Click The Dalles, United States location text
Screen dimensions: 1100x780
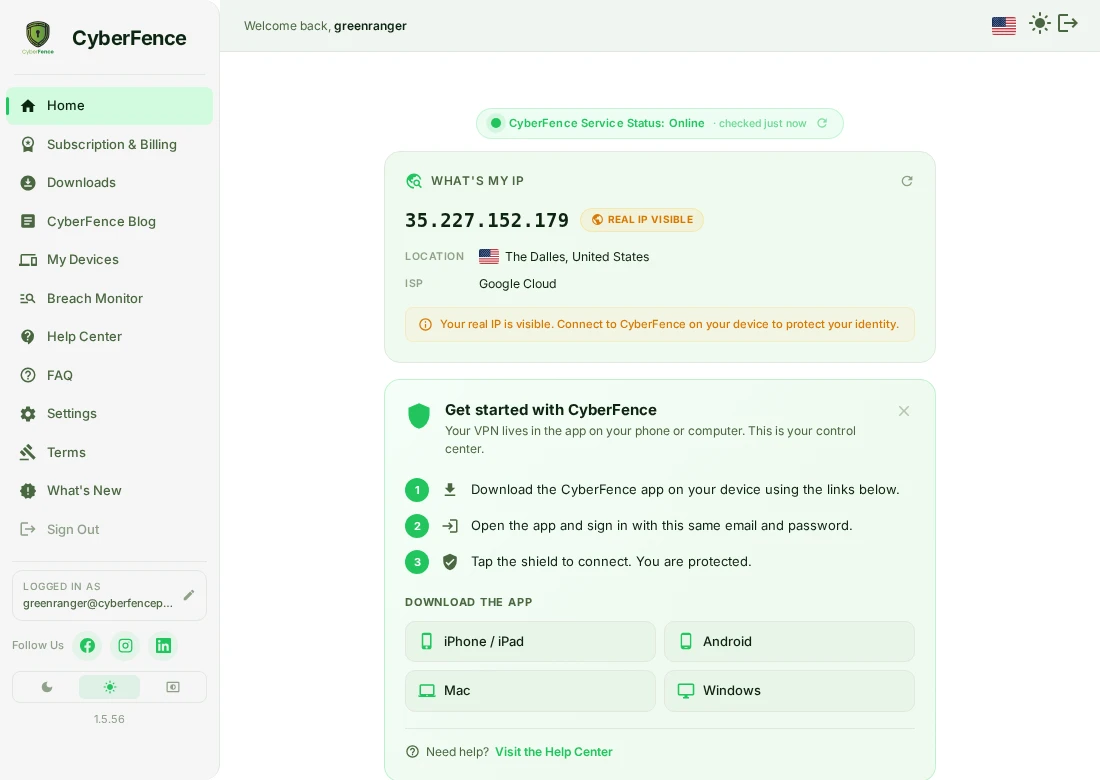point(577,257)
